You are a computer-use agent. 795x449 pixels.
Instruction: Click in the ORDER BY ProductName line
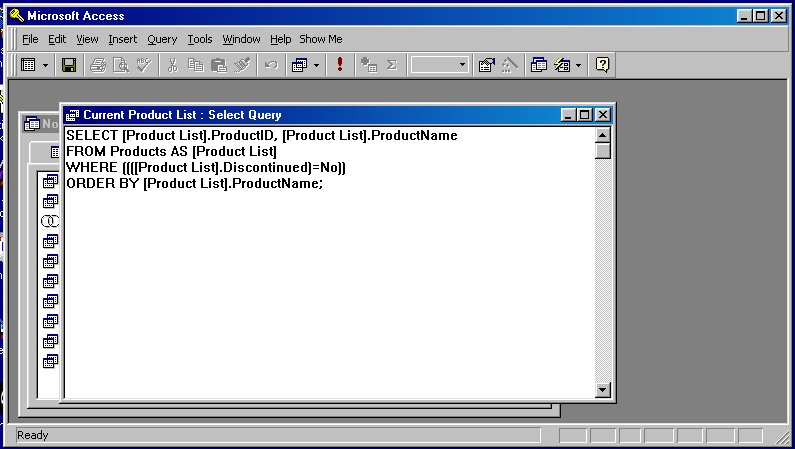195,183
